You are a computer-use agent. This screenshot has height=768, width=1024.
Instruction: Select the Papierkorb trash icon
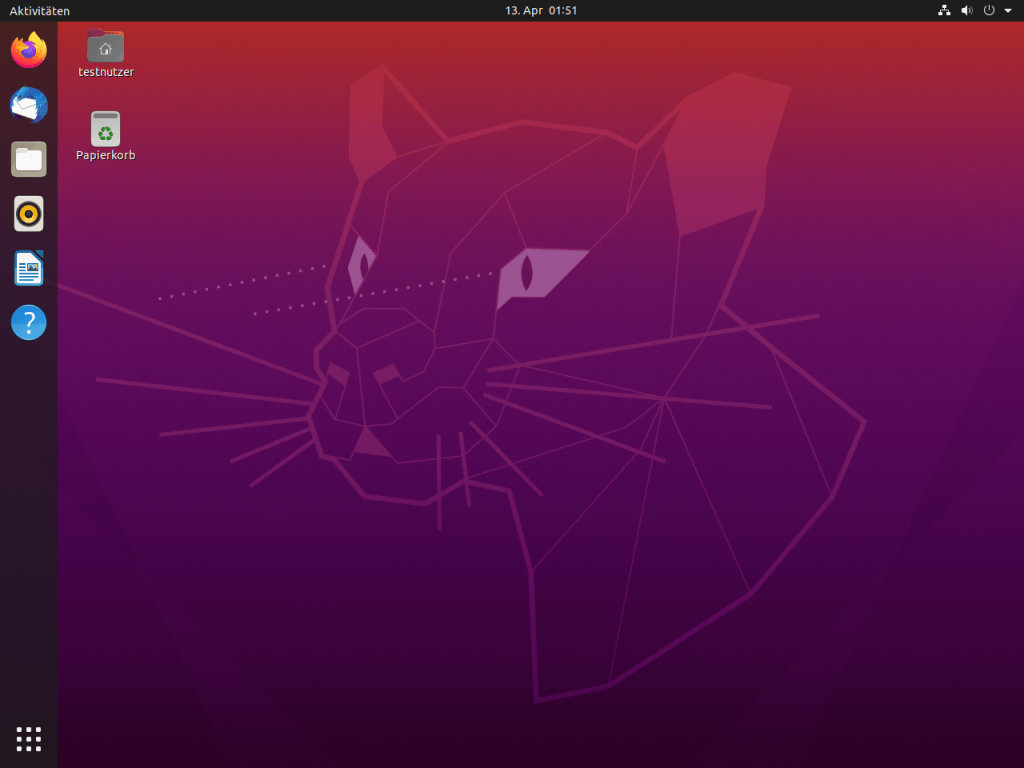106,129
